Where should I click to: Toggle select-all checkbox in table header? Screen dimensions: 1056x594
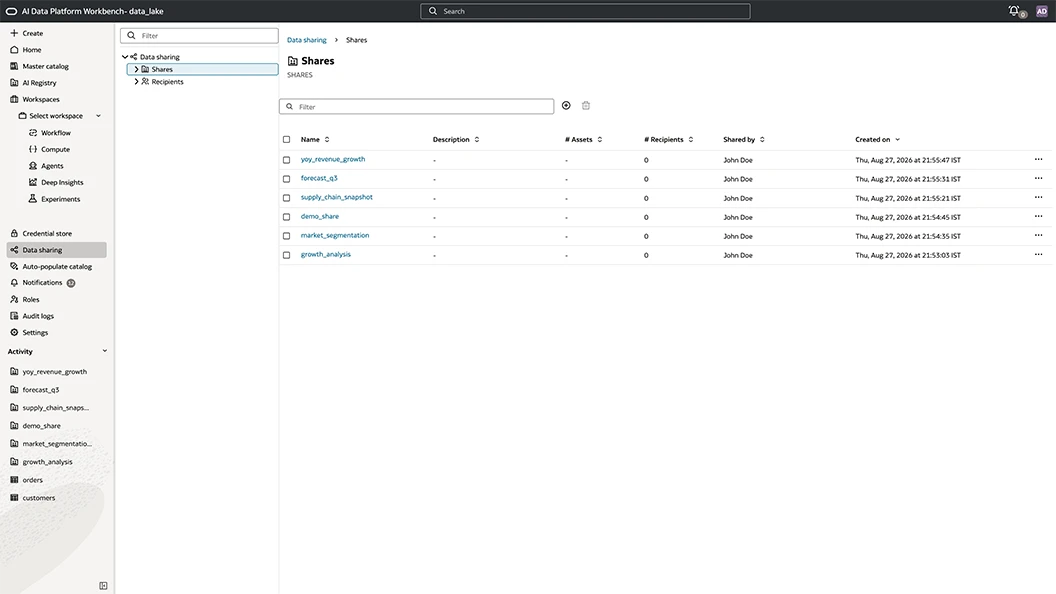point(286,139)
